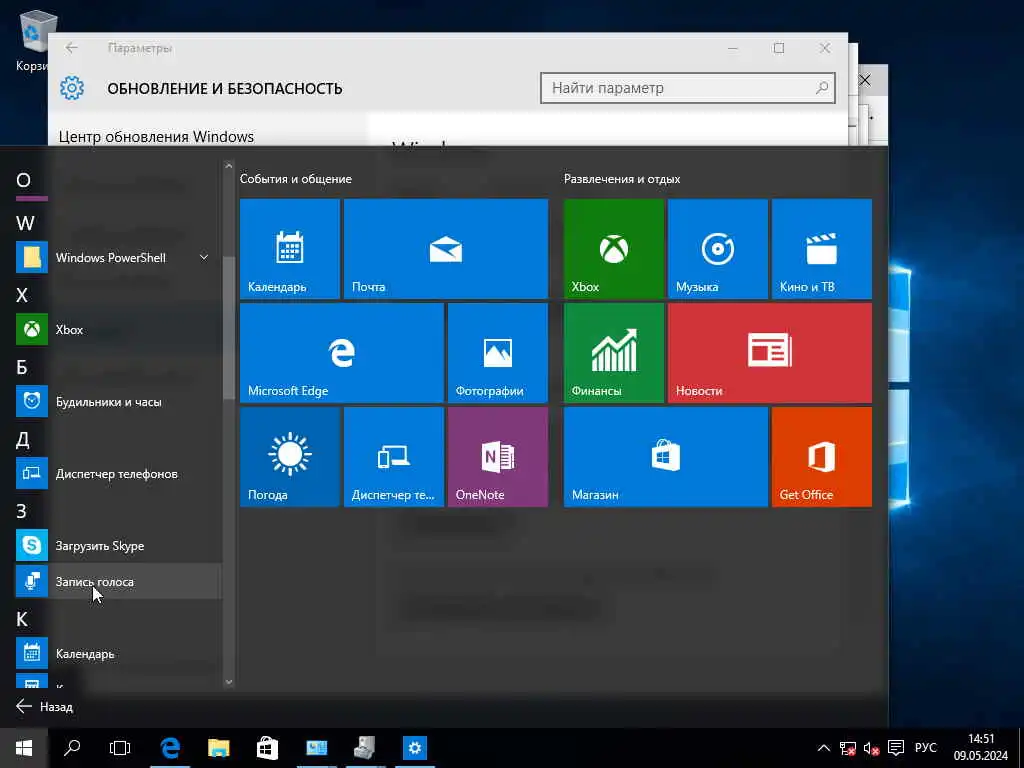Open the Settings gear on taskbar
The height and width of the screenshot is (768, 1024).
click(414, 748)
